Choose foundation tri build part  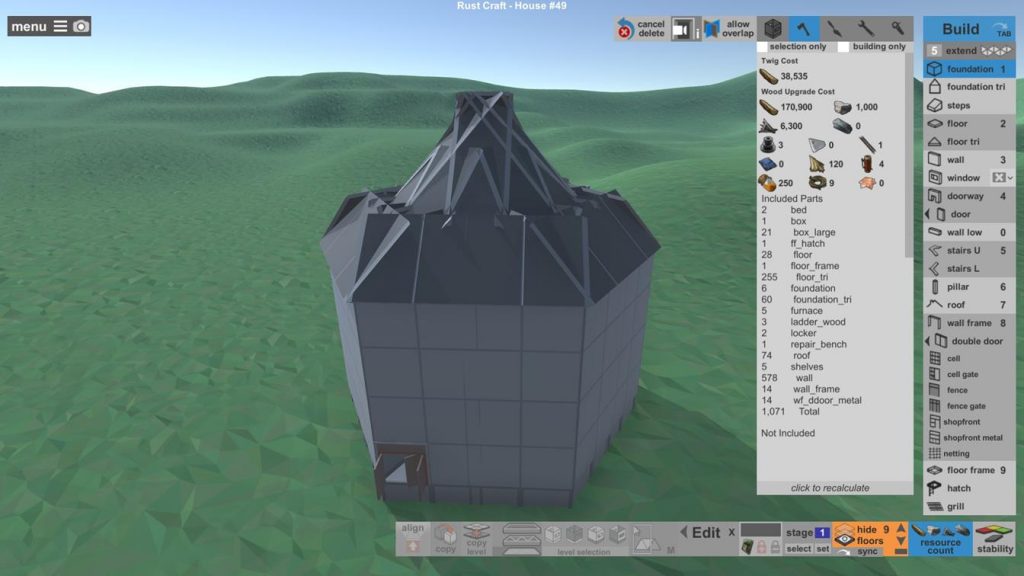(x=969, y=86)
